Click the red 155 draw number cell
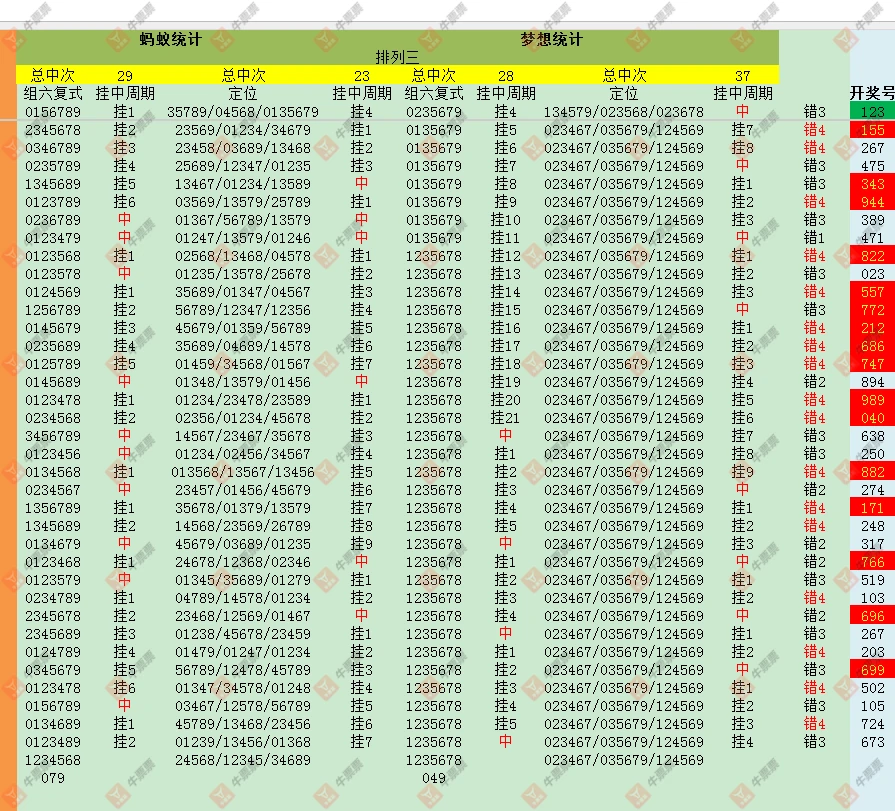Image resolution: width=895 pixels, height=811 pixels. [x=872, y=130]
